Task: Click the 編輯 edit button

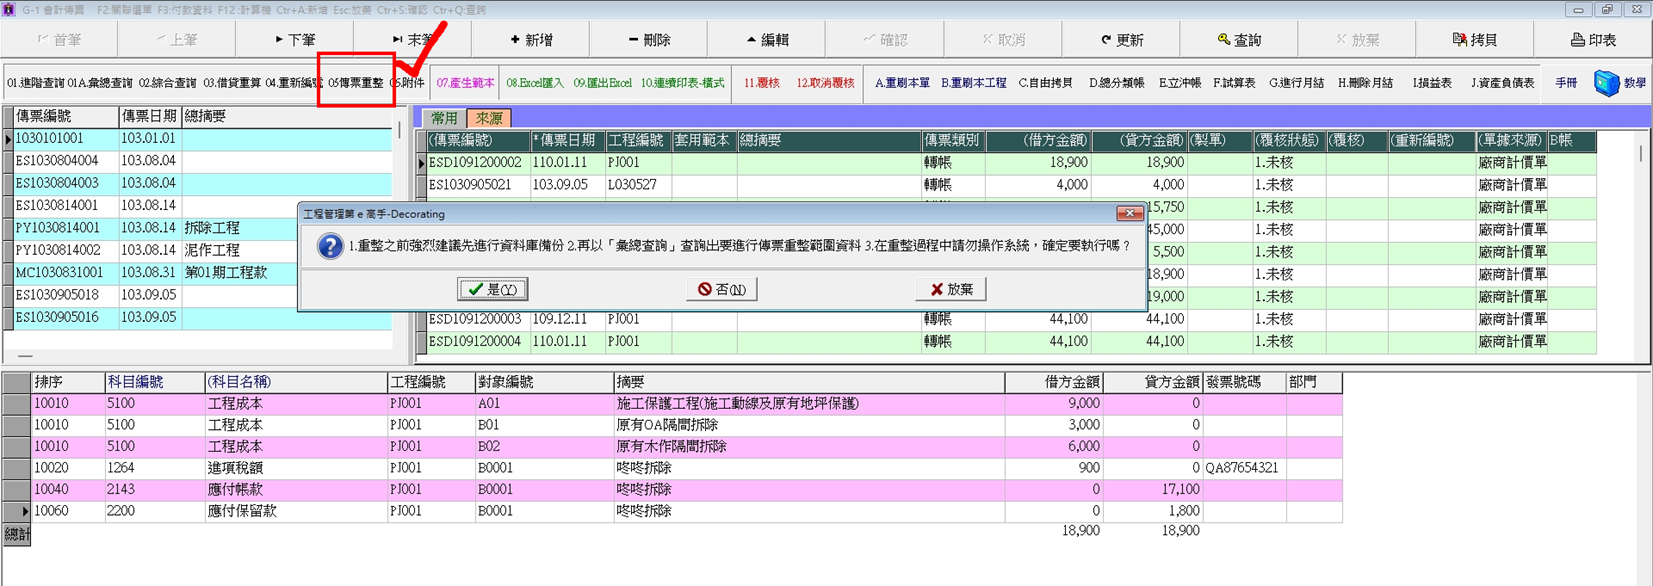Action: click(767, 40)
